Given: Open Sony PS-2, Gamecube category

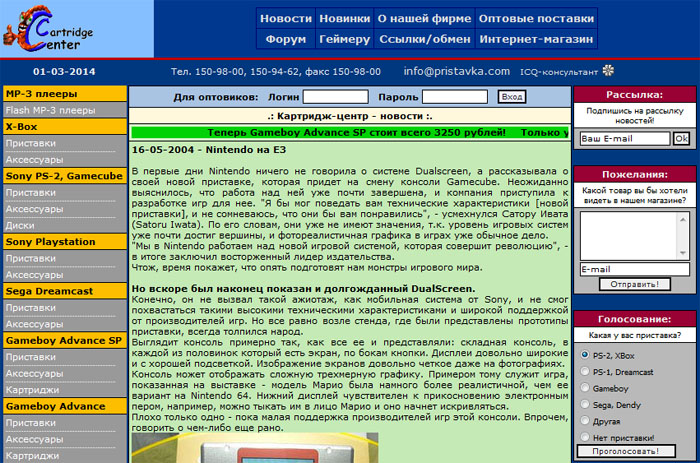Looking at the screenshot, I should (65, 176).
